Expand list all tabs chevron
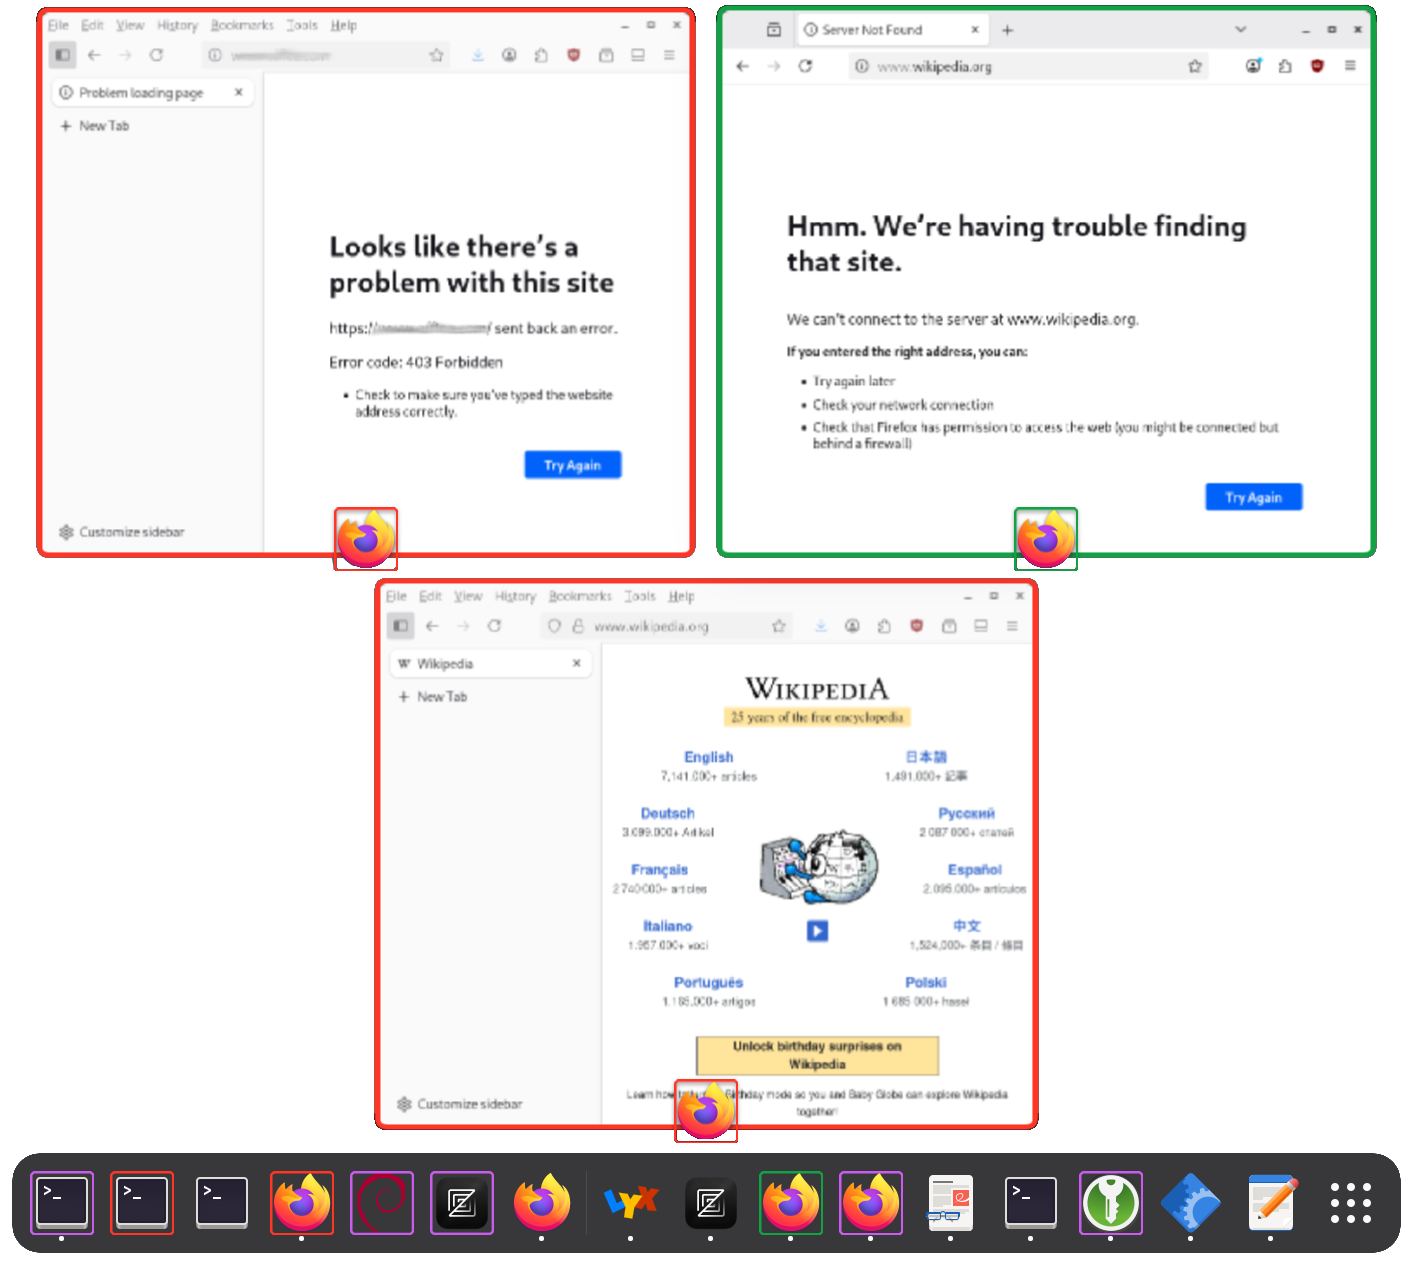 pos(1241,30)
